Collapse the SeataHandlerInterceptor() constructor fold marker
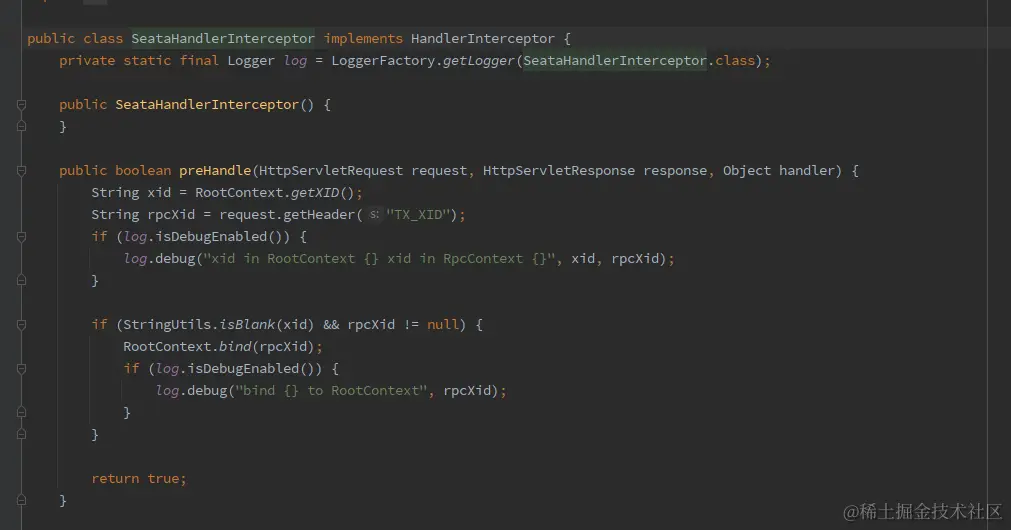This screenshot has width=1011, height=530. pyautogui.click(x=21, y=104)
